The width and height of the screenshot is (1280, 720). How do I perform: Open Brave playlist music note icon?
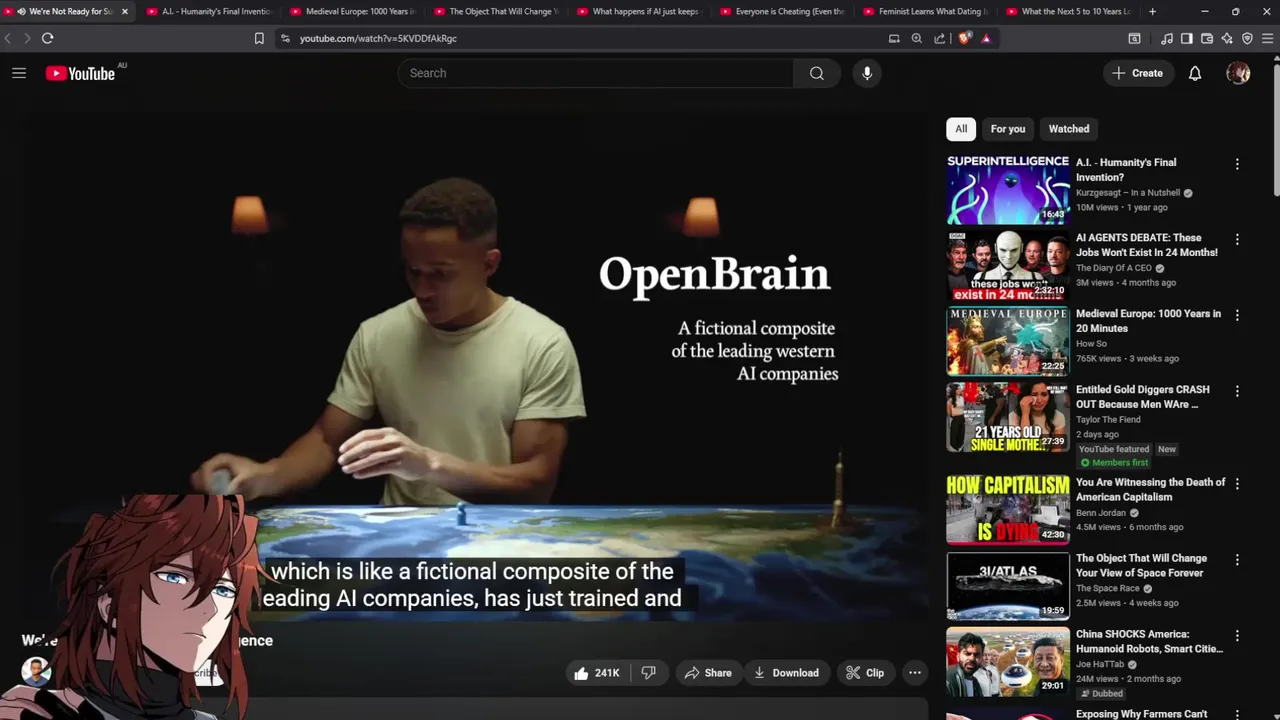pyautogui.click(x=1167, y=38)
